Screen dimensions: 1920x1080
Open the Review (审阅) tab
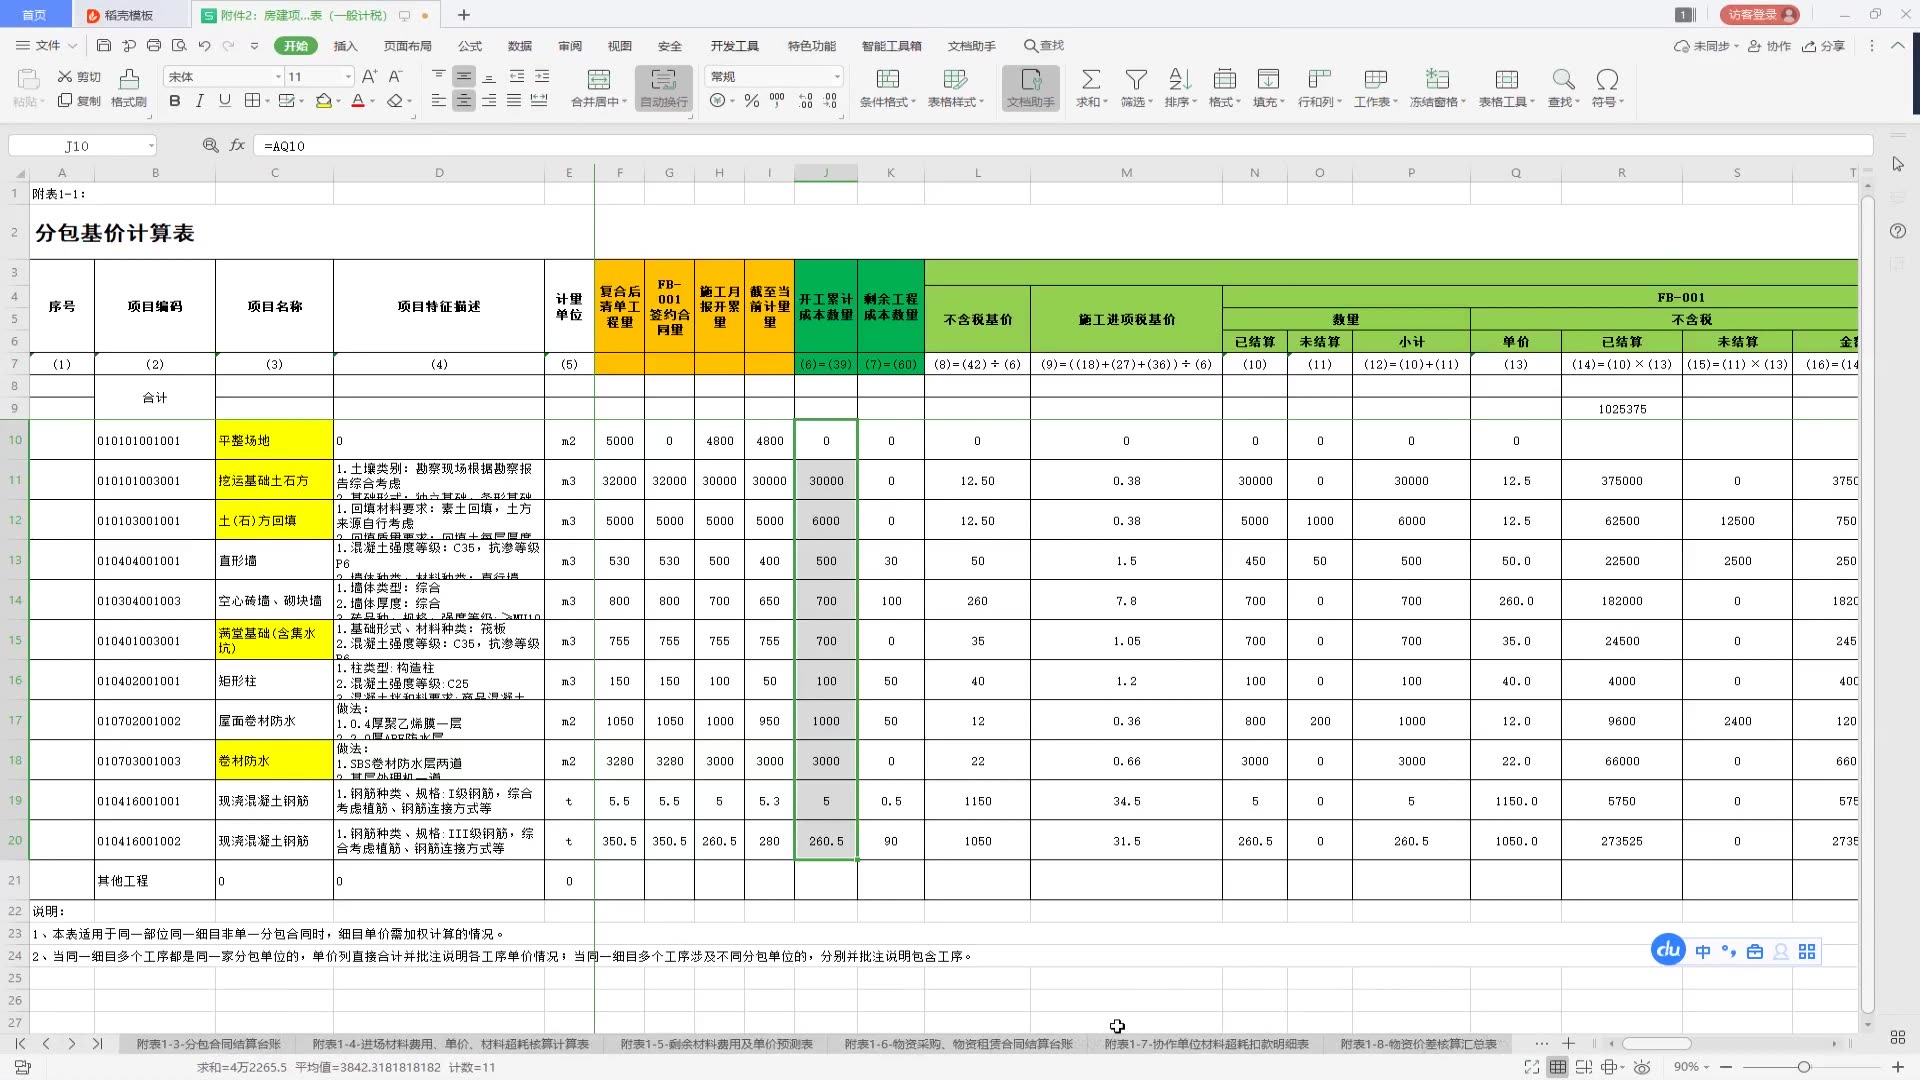click(570, 46)
